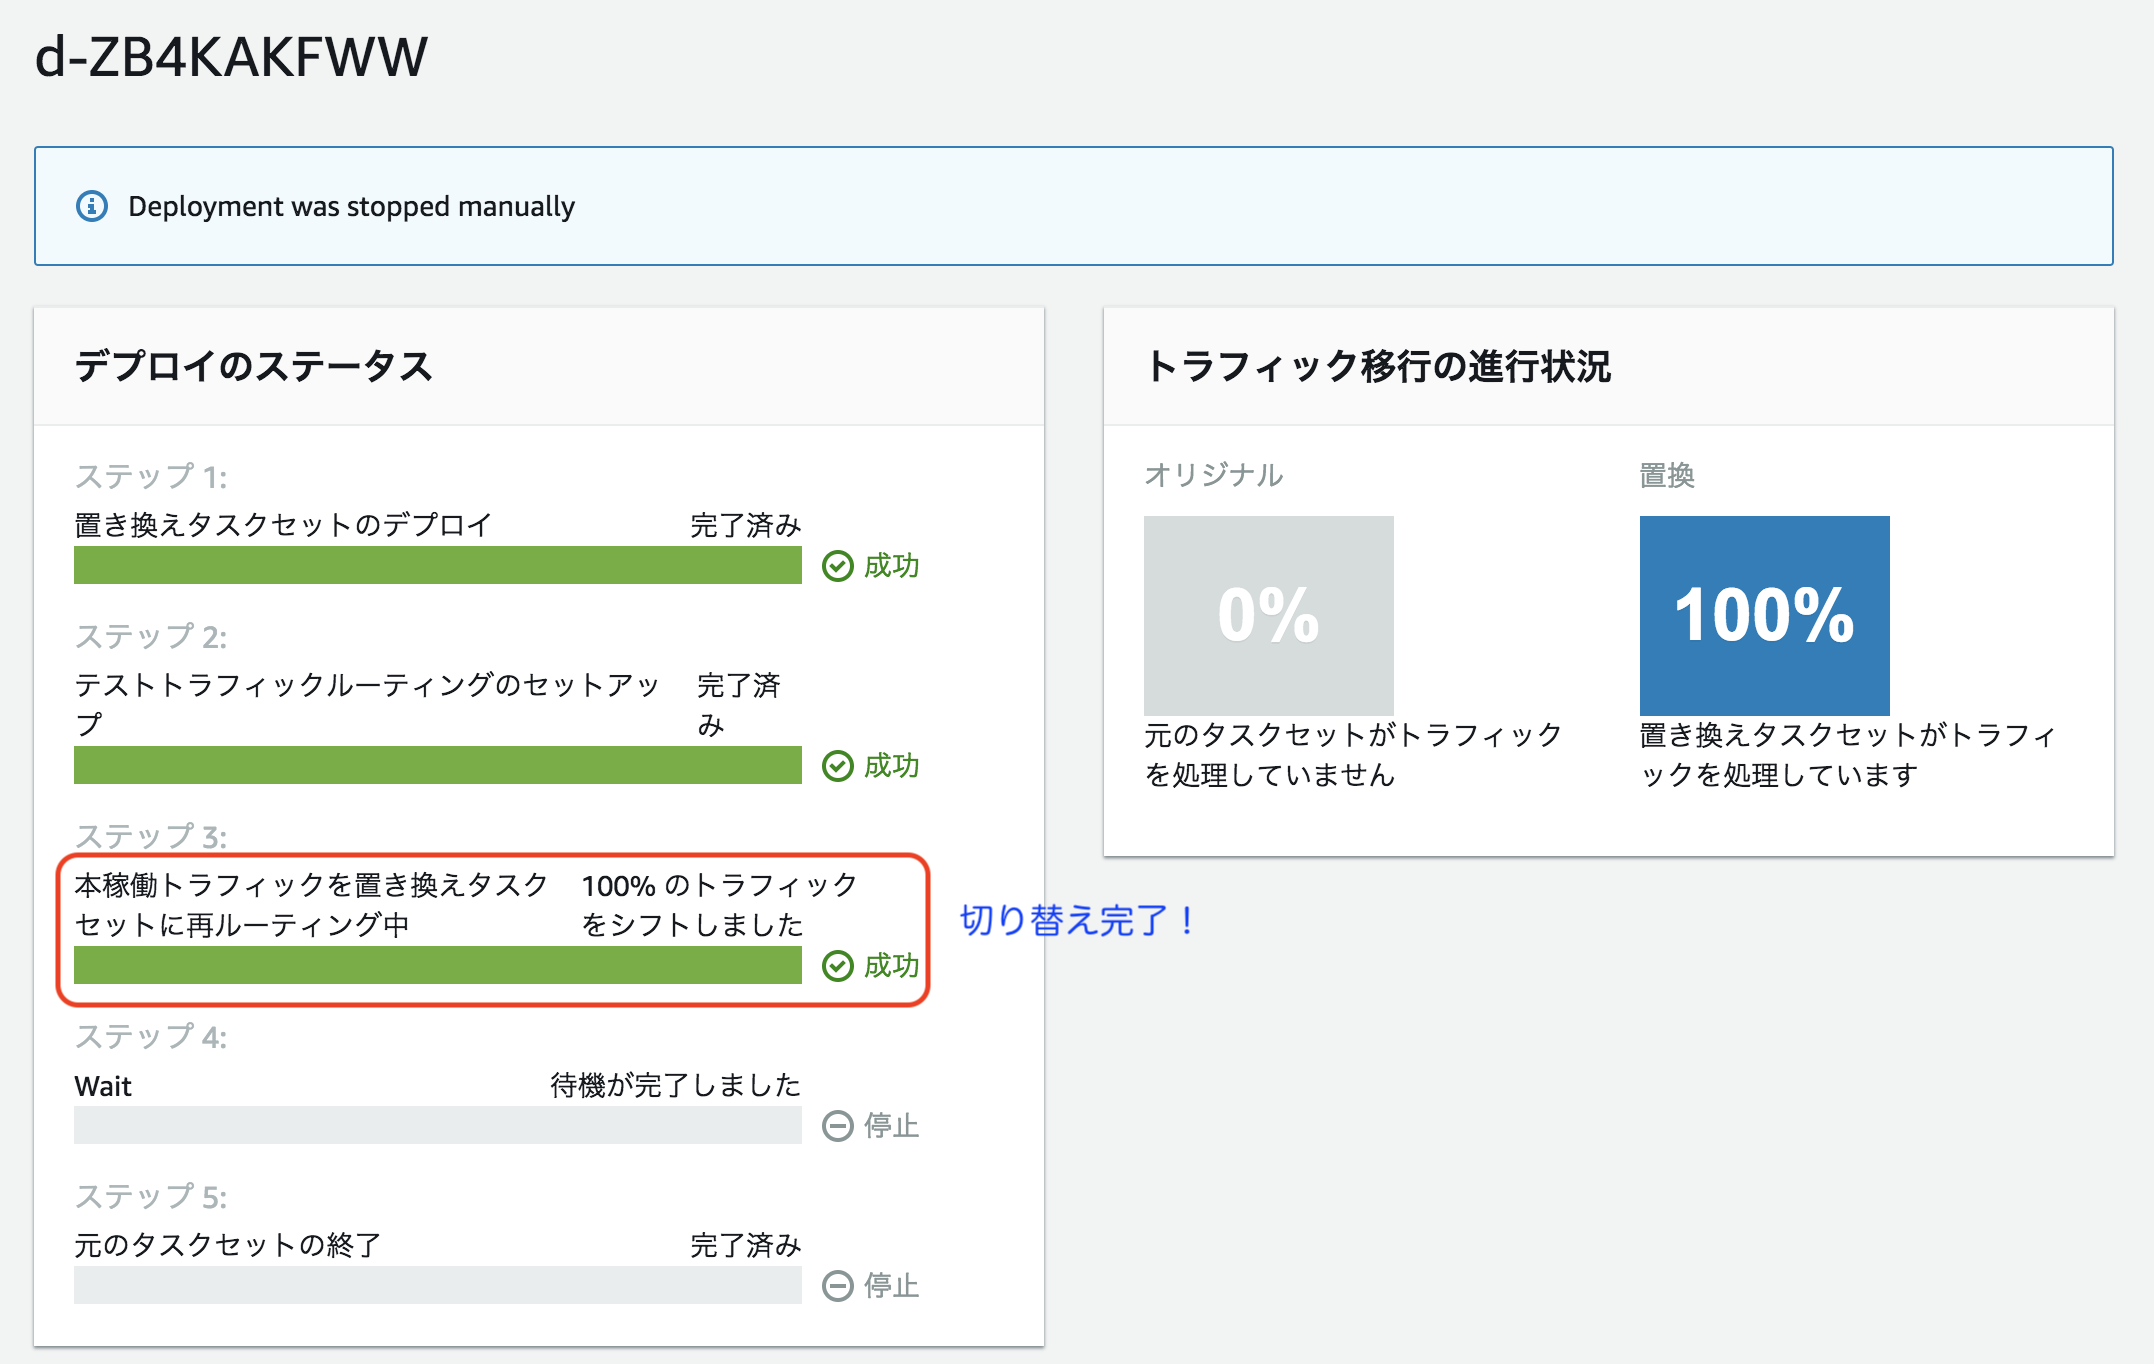Click the info icon in deployment banner
The width and height of the screenshot is (2154, 1364).
pos(92,206)
